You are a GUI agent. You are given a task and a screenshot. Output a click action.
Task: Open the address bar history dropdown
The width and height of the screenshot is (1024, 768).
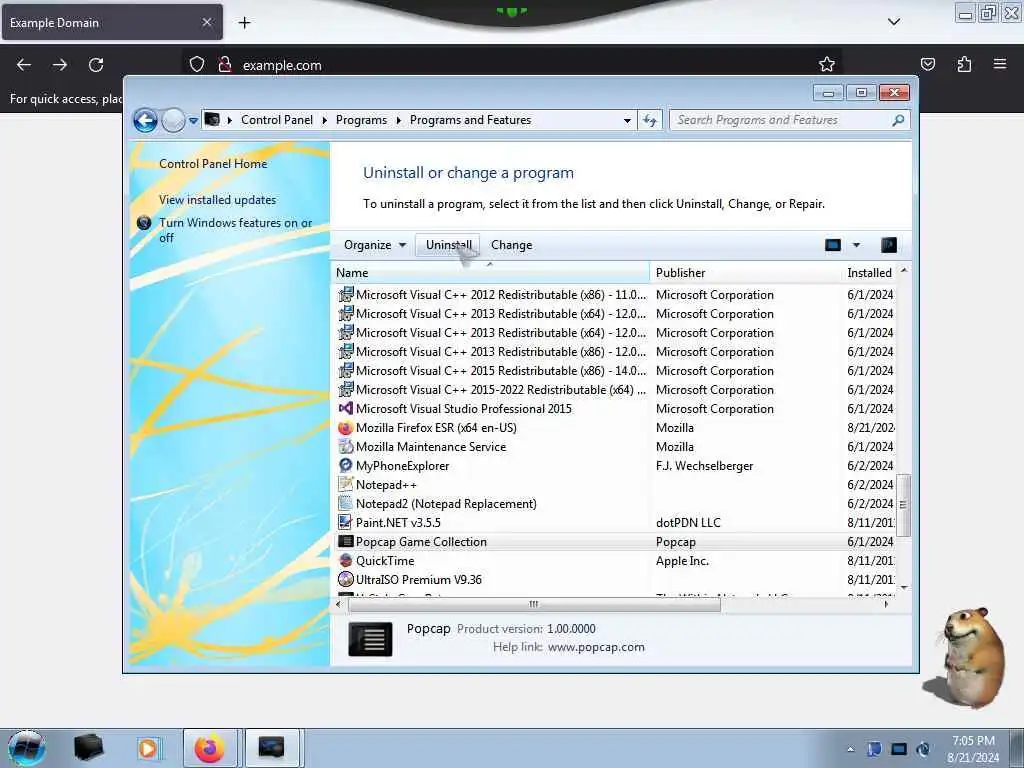tap(627, 120)
